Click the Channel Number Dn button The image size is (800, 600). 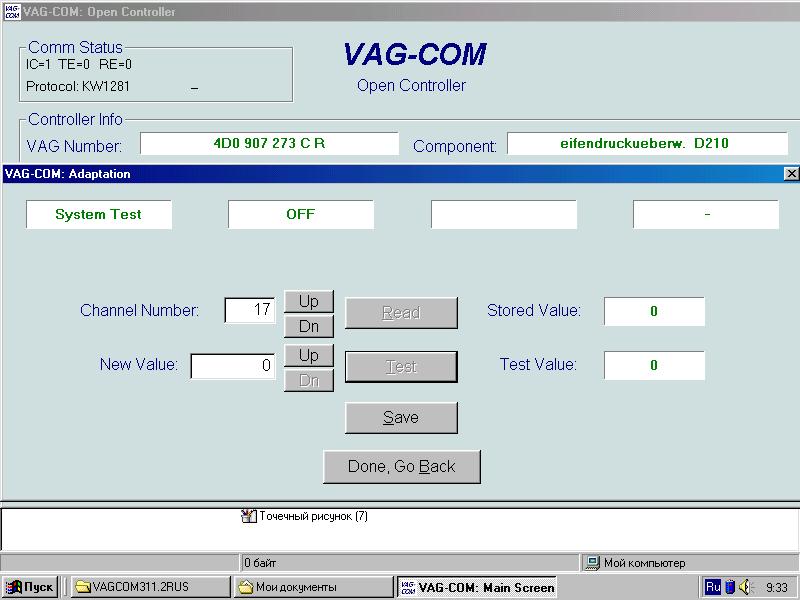click(x=308, y=326)
